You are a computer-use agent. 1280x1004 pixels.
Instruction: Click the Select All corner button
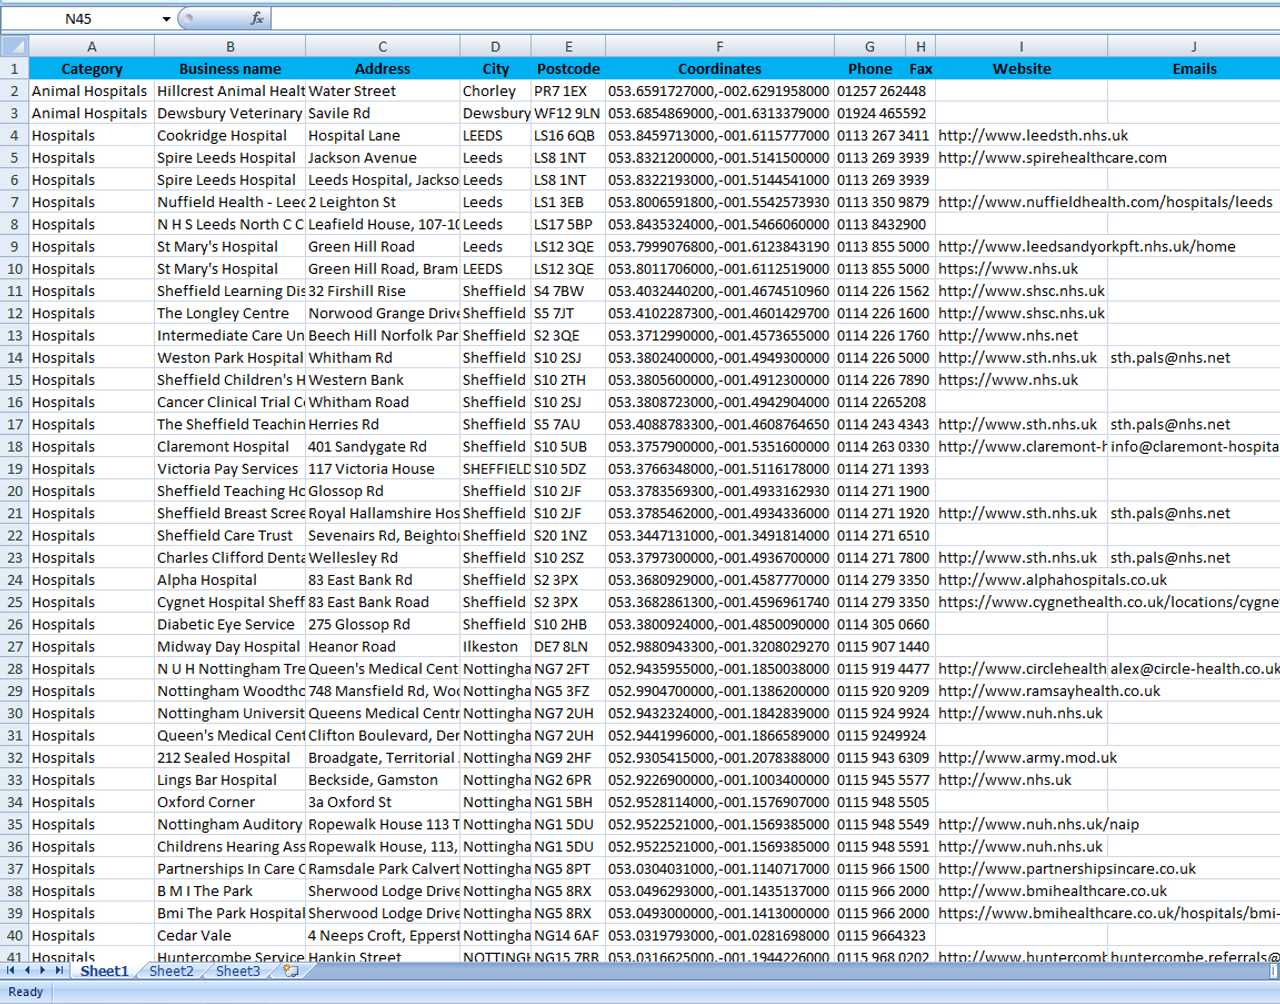[14, 46]
